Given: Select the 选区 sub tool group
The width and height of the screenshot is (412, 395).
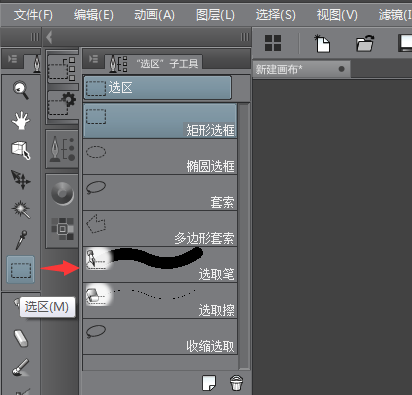Looking at the screenshot, I should tap(157, 88).
